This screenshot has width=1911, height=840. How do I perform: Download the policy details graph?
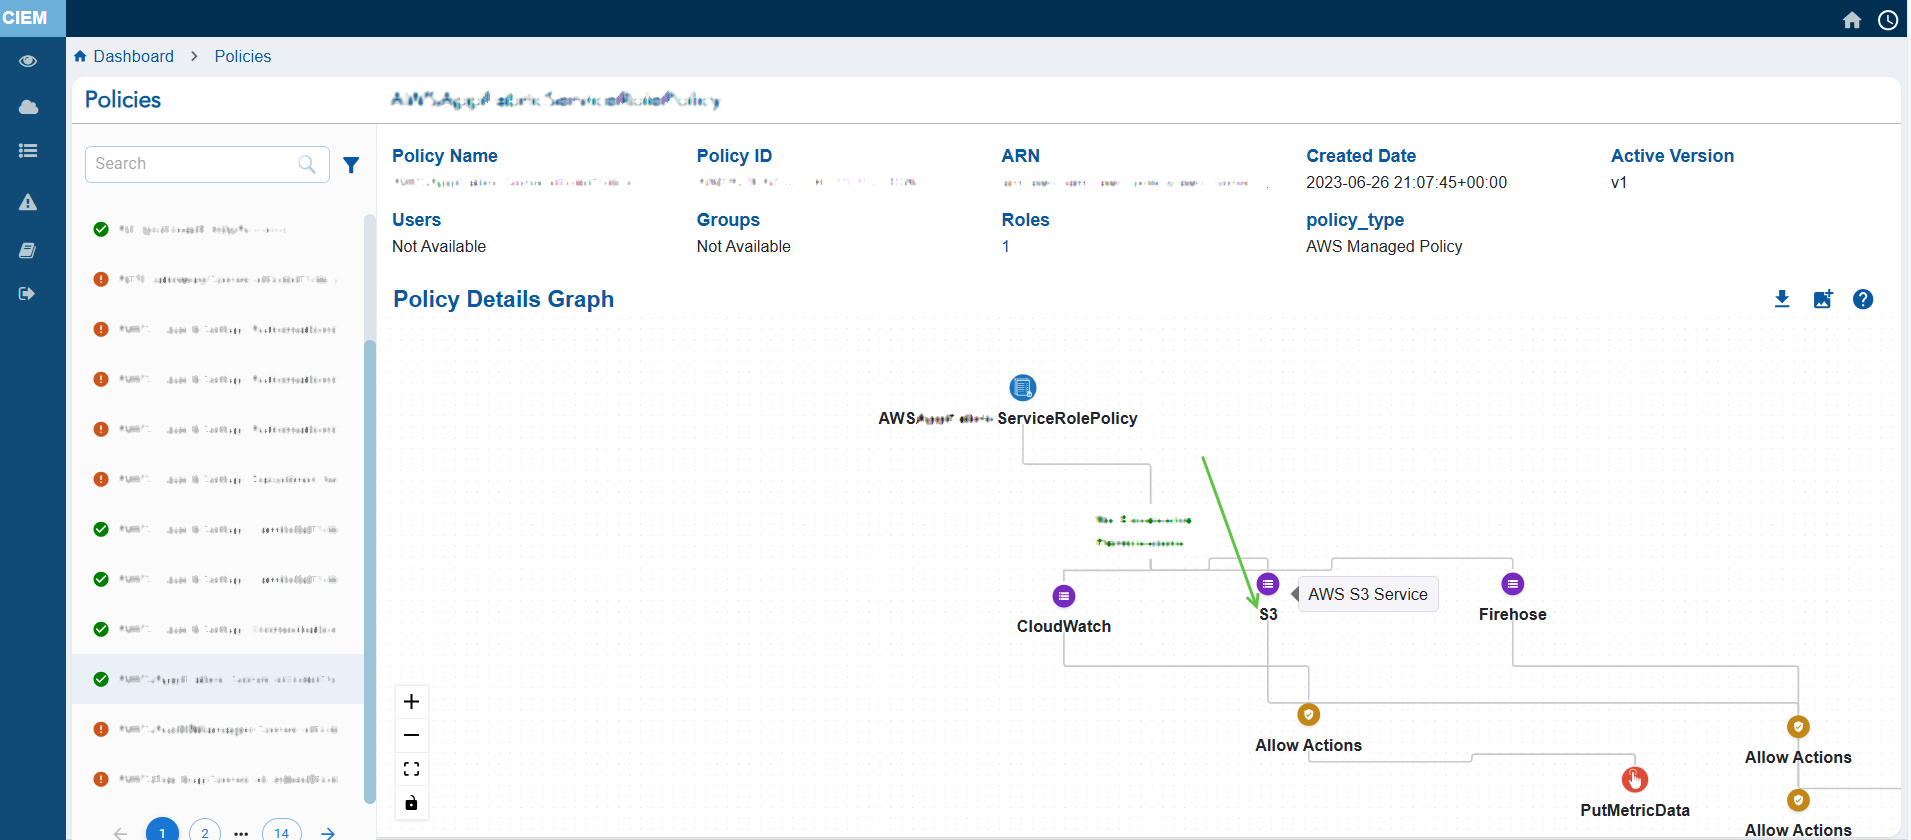point(1781,299)
